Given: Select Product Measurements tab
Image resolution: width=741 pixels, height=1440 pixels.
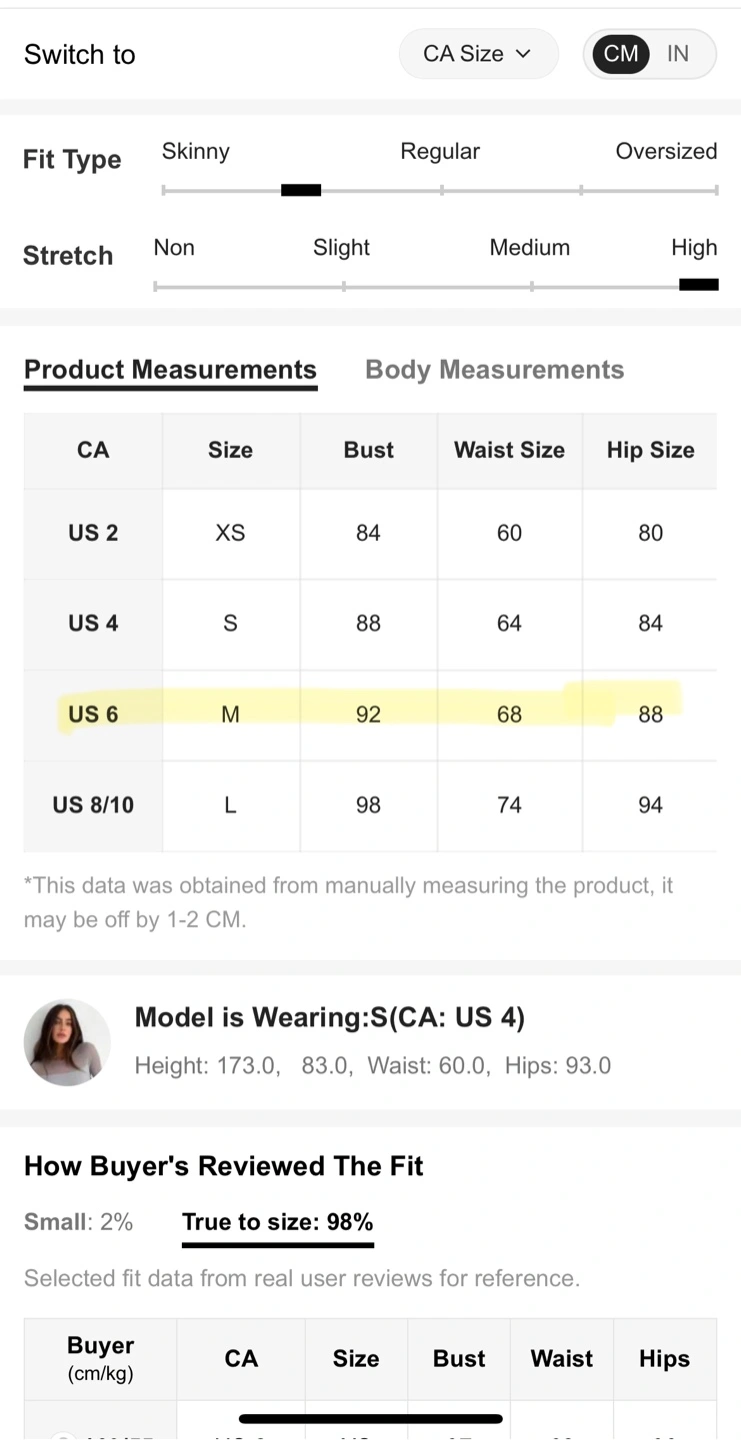Looking at the screenshot, I should click(171, 370).
